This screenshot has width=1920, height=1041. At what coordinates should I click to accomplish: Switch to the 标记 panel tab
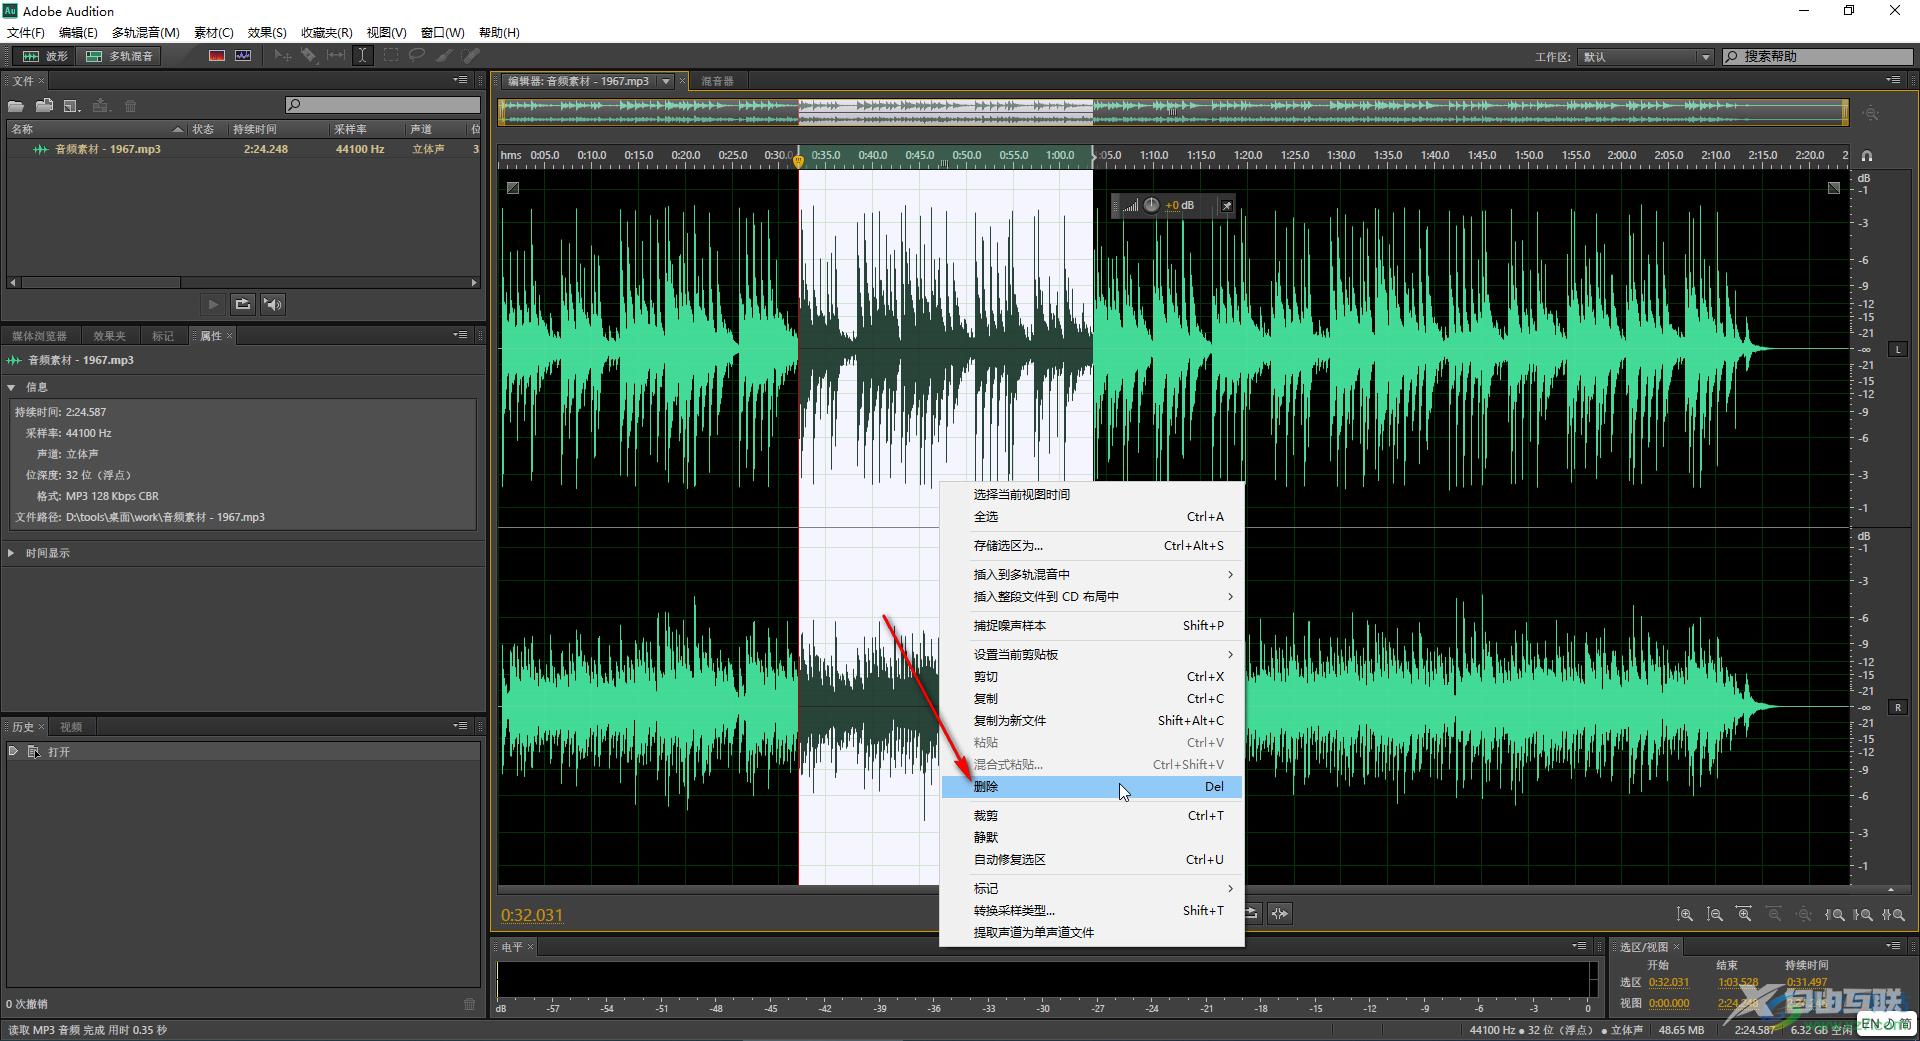pos(163,336)
